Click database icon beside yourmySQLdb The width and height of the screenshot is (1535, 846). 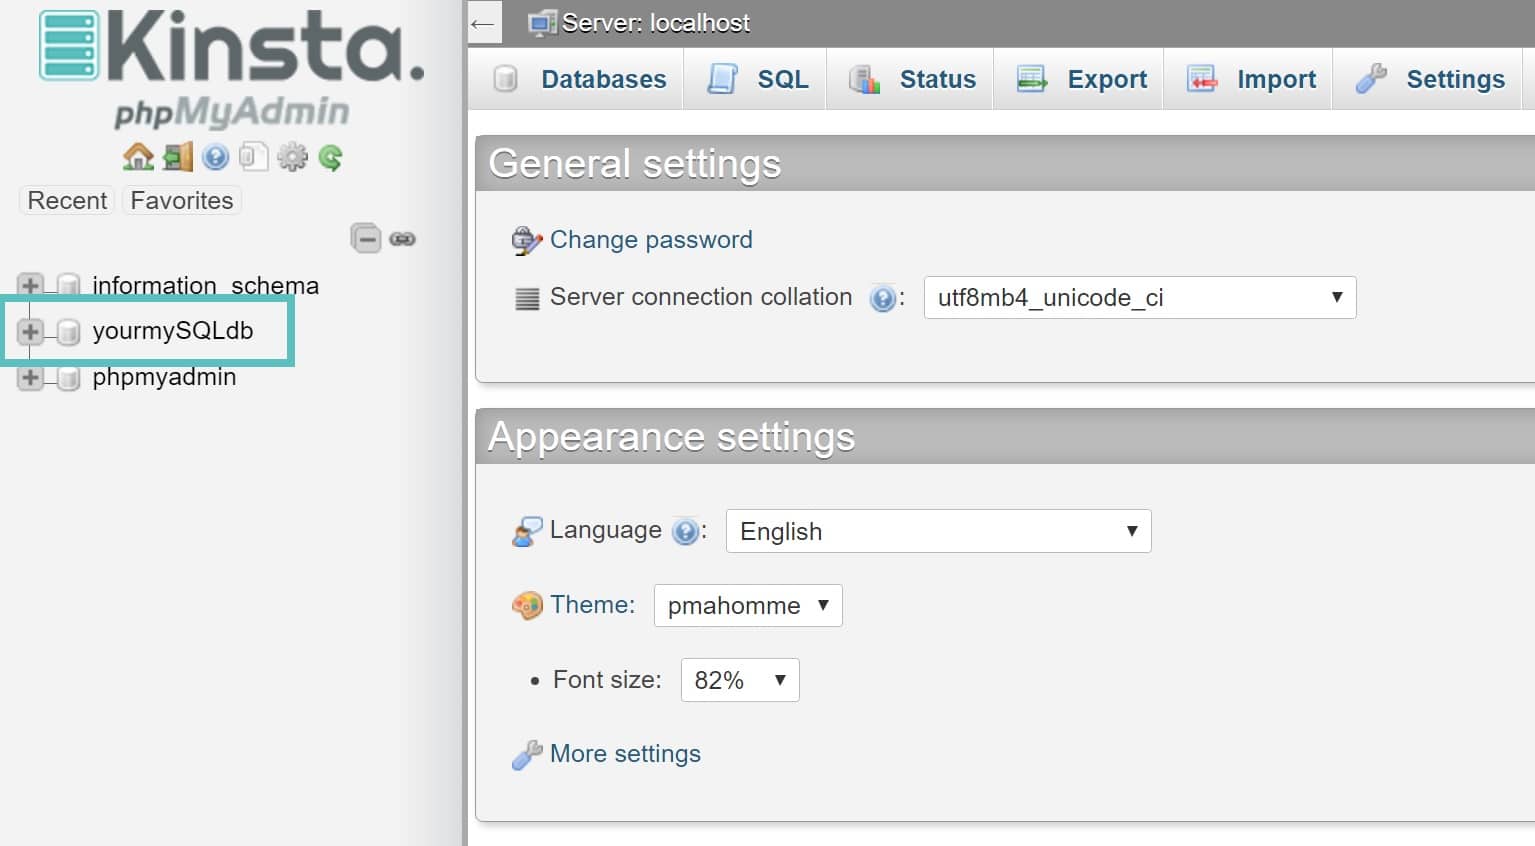pos(68,332)
